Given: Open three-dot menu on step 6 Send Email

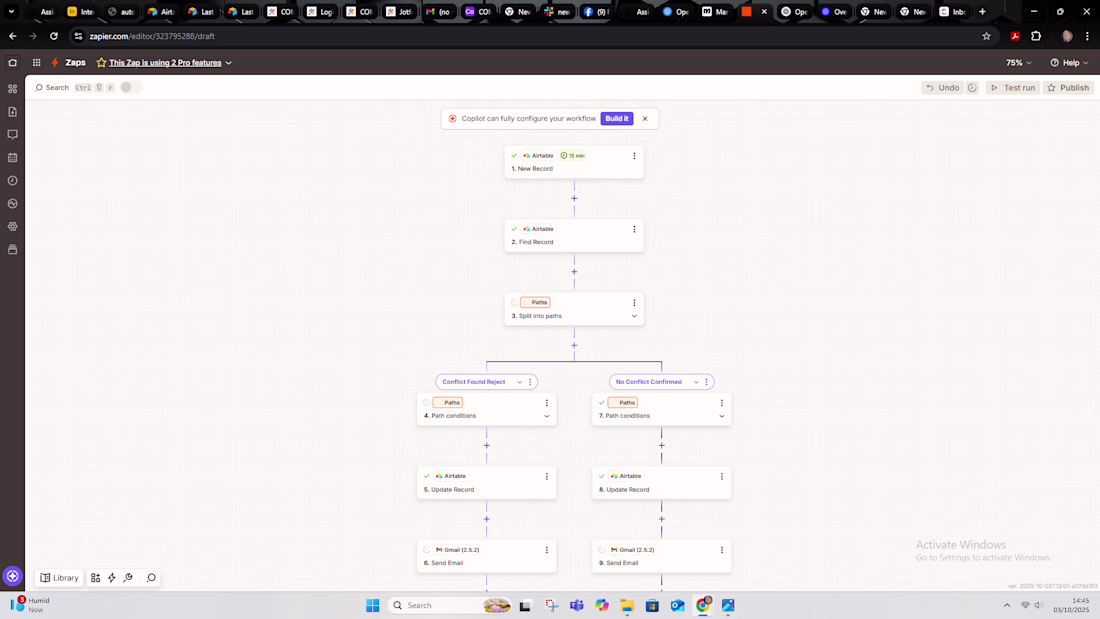Looking at the screenshot, I should [546, 550].
